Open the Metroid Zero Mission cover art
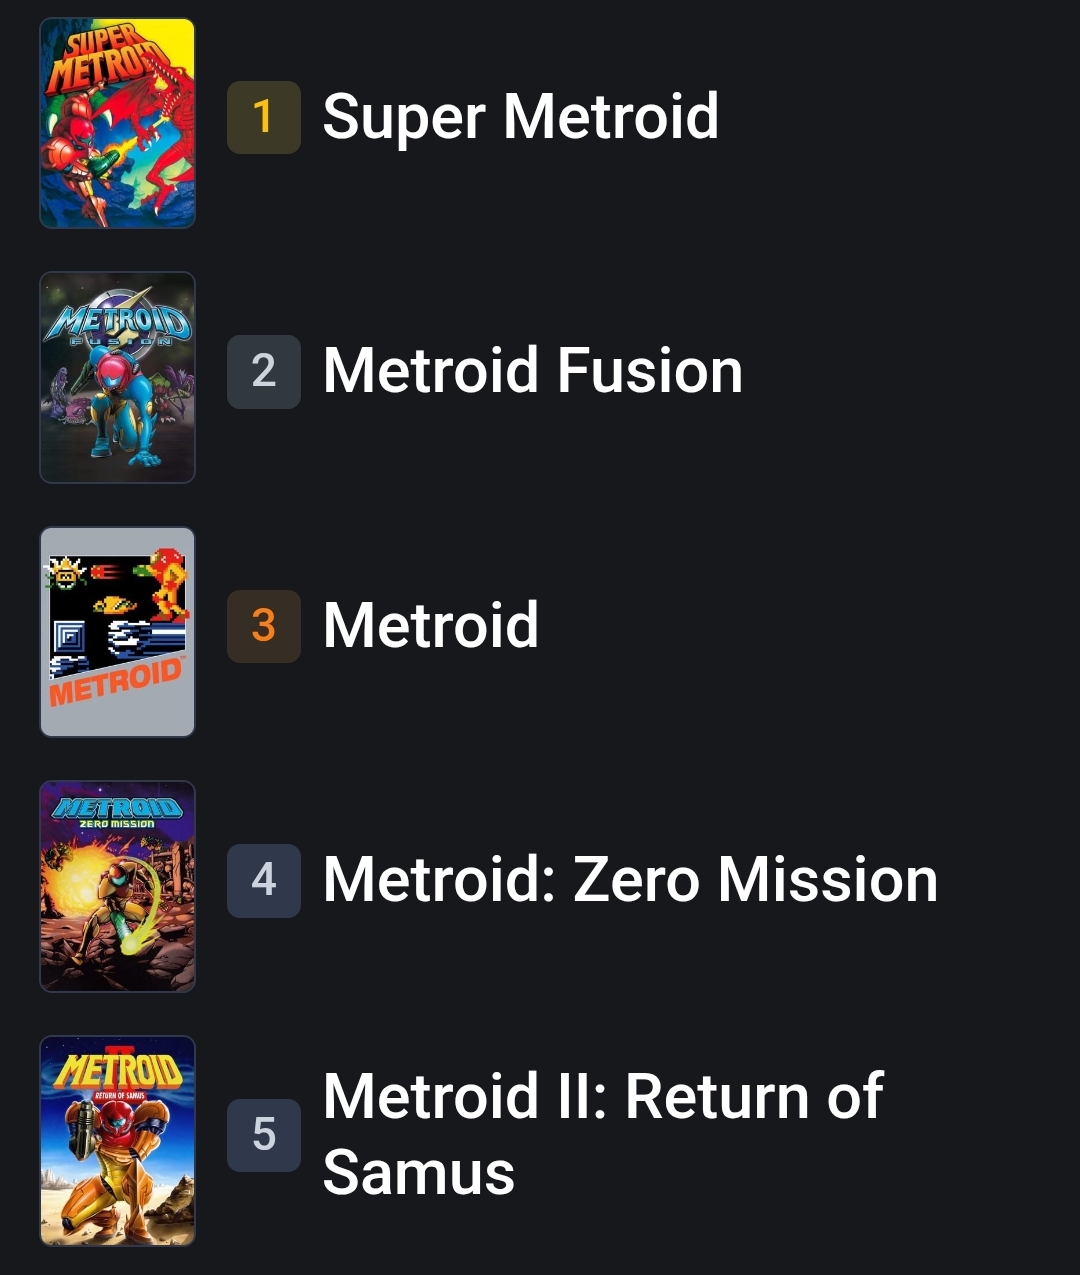Viewport: 1080px width, 1275px height. pos(117,886)
